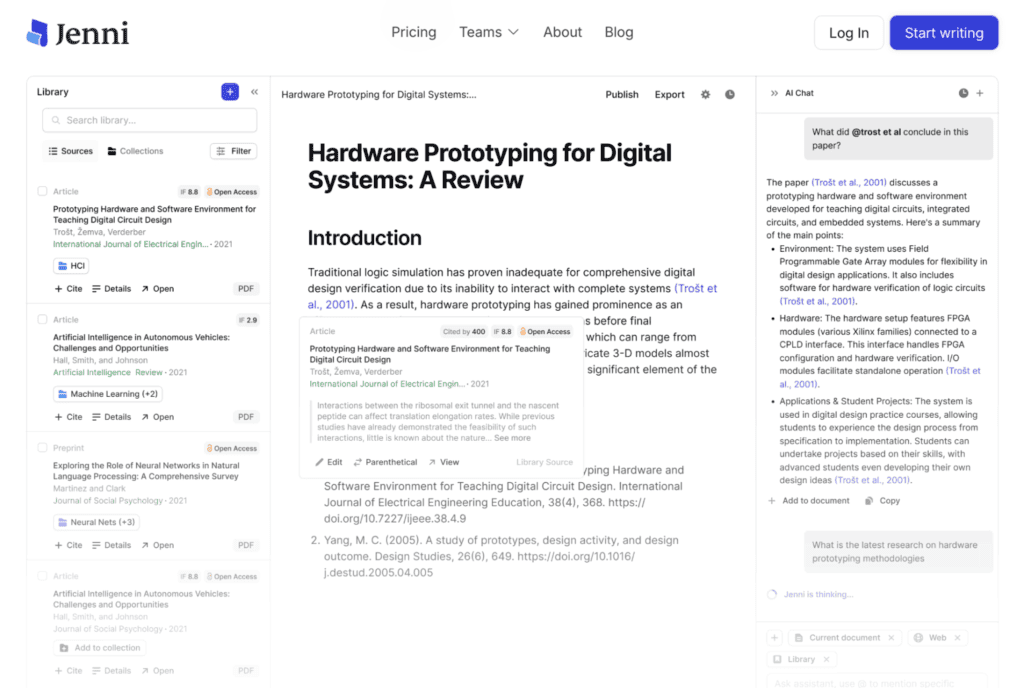Collapse the Library sidebar with double chevron
Viewport: 1024px width, 689px height.
pyautogui.click(x=255, y=92)
